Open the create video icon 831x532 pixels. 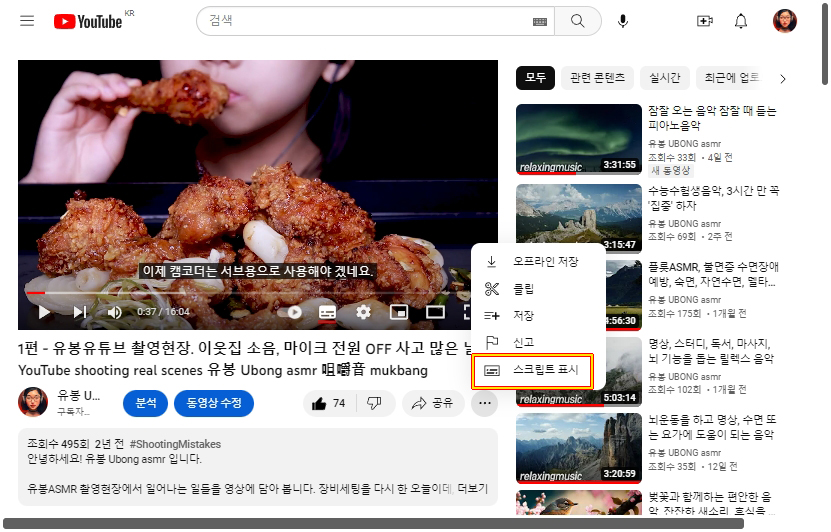[704, 21]
